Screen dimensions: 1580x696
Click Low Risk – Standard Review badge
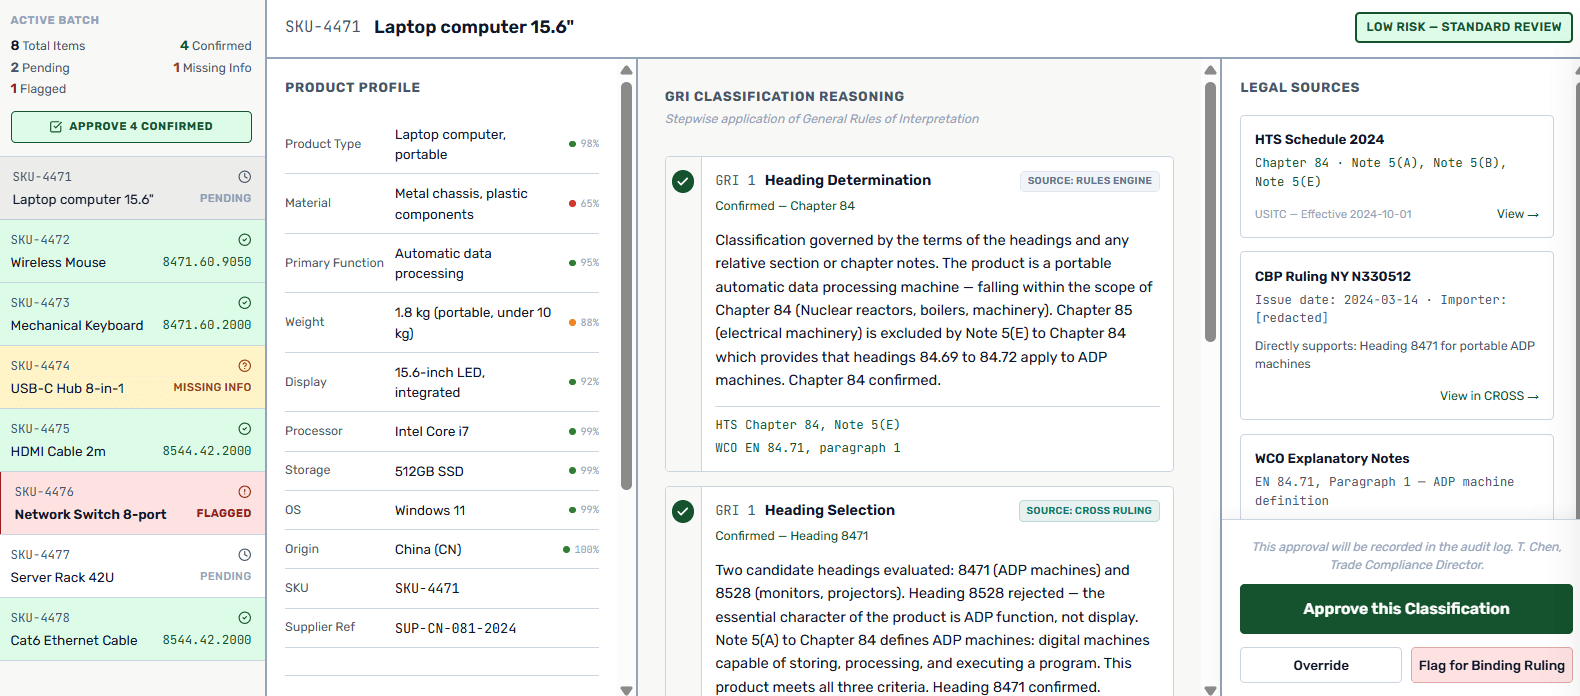point(1463,27)
